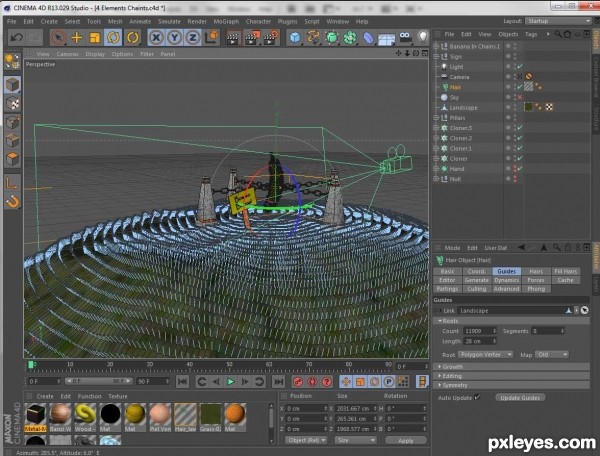Add a light object icon
This screenshot has height=456, width=600.
[422, 37]
